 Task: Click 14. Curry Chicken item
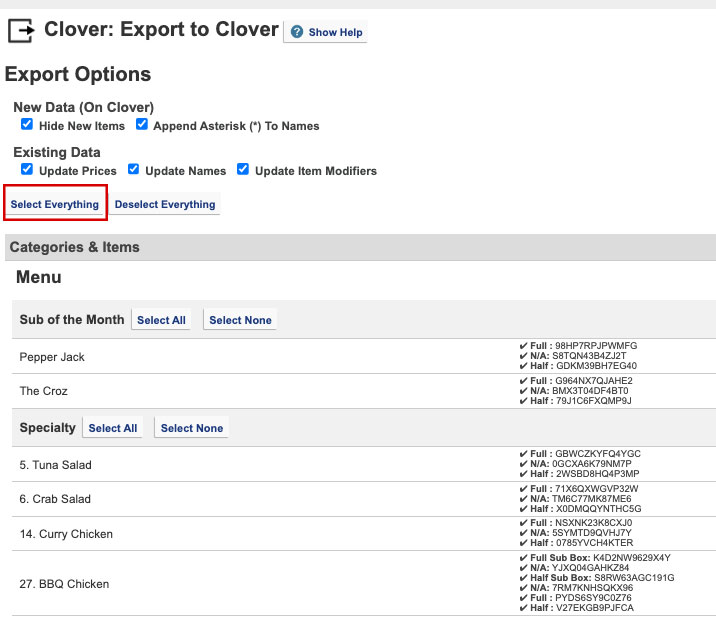(x=66, y=533)
